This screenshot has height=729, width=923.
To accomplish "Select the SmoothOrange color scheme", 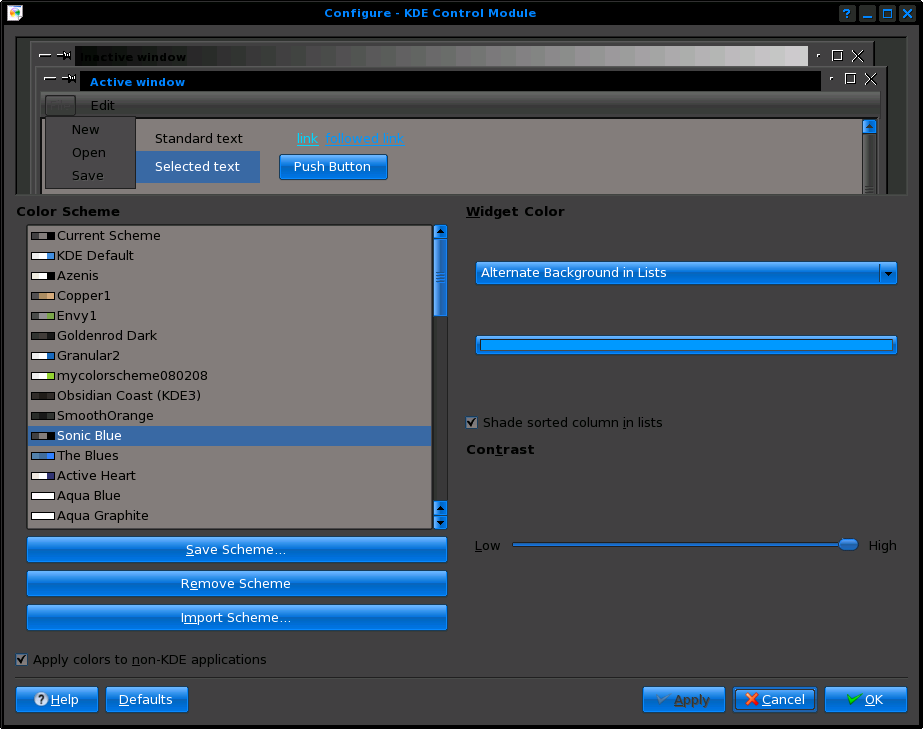I will point(230,416).
